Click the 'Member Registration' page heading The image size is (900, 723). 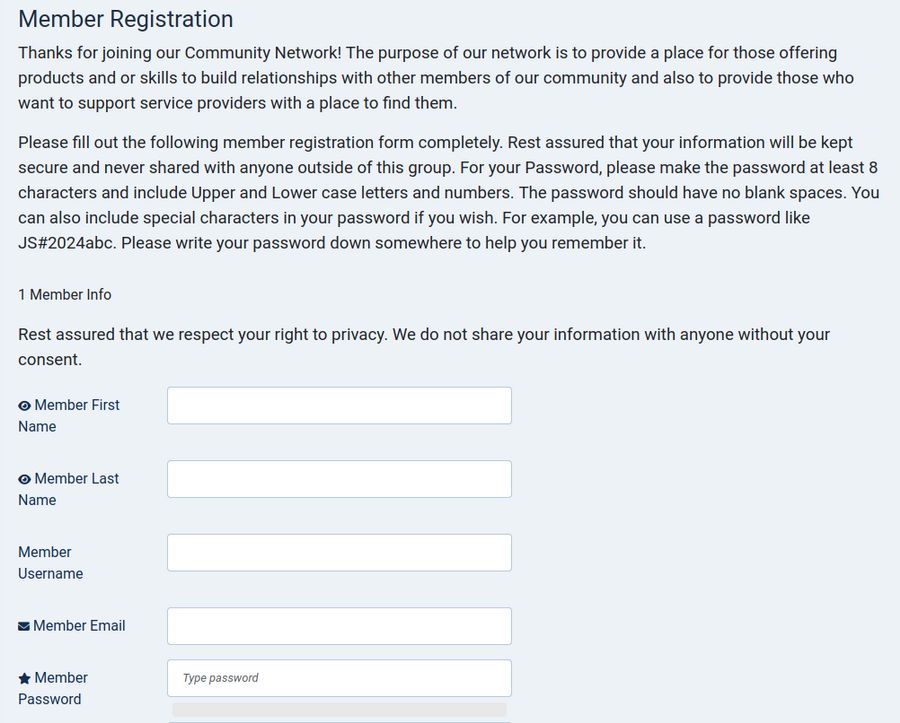(x=126, y=19)
